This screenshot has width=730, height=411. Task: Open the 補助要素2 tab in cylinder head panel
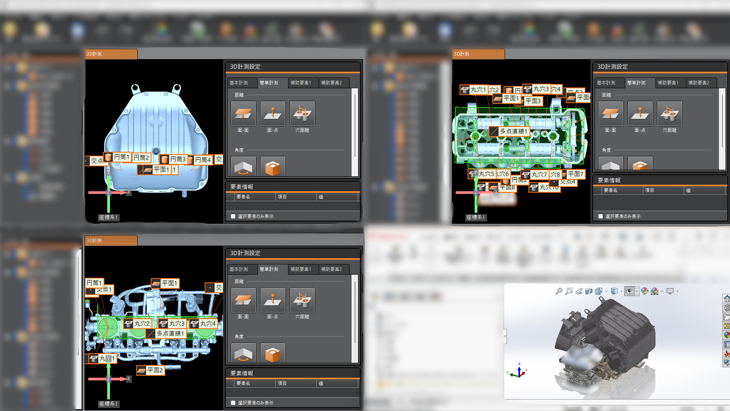(699, 83)
